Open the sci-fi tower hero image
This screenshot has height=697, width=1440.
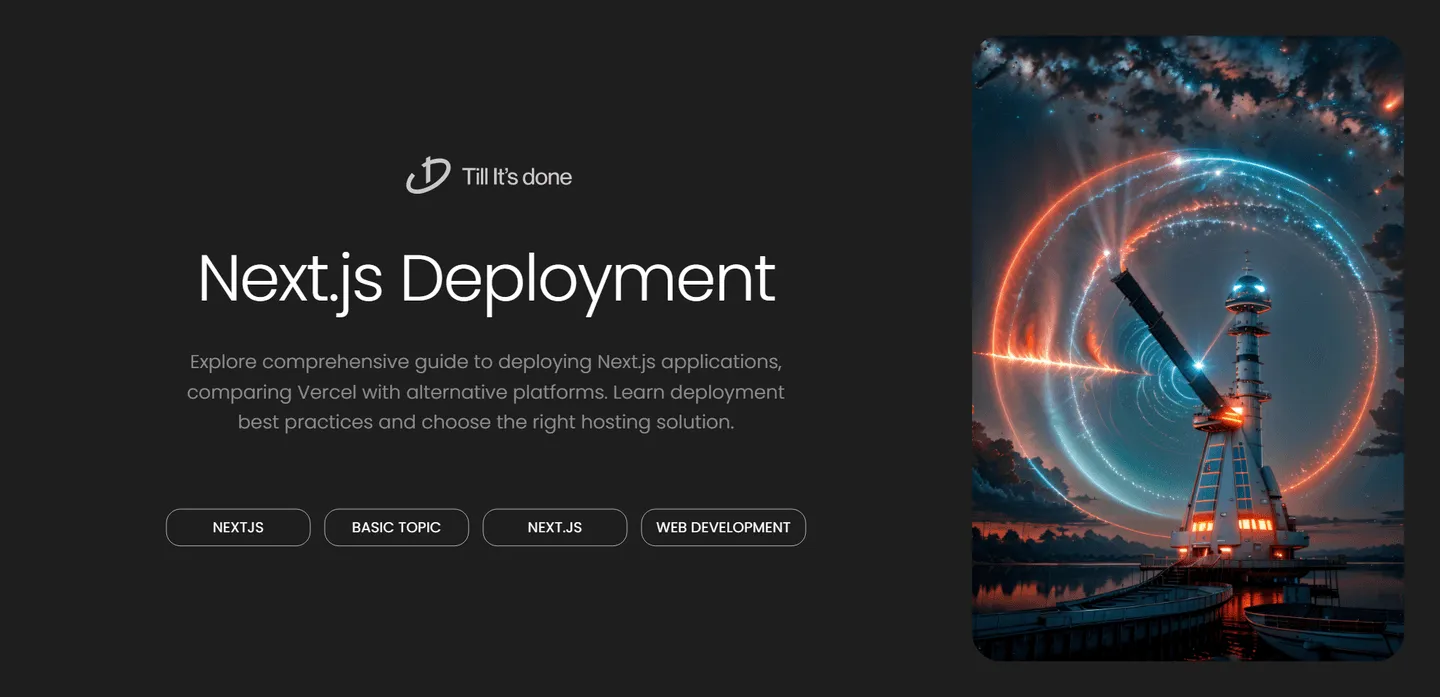click(1188, 348)
